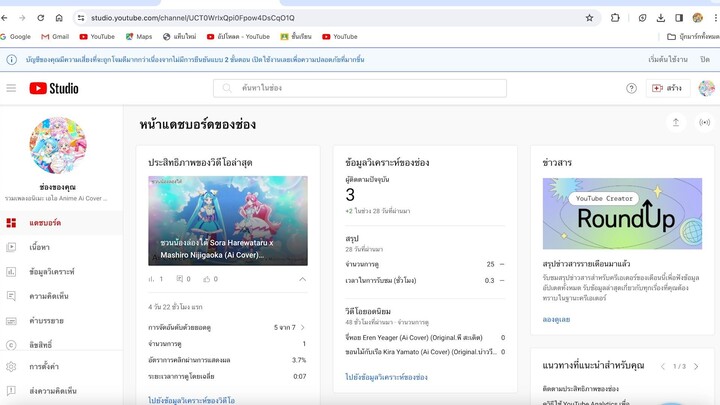This screenshot has height=405, width=720.
Task: Select เนื้อหา in the sidebar
Action: click(x=62, y=247)
